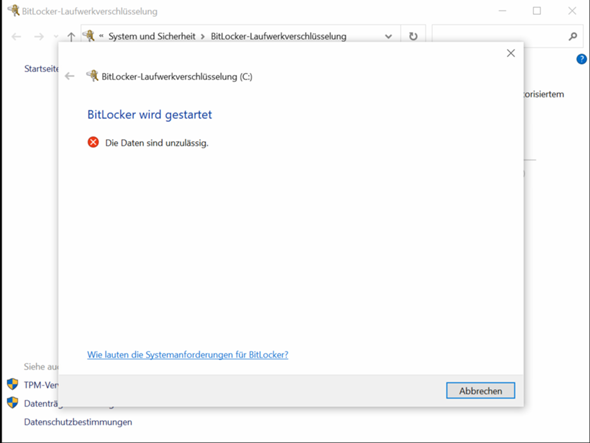Expand the address bar history dropdown

tap(388, 37)
